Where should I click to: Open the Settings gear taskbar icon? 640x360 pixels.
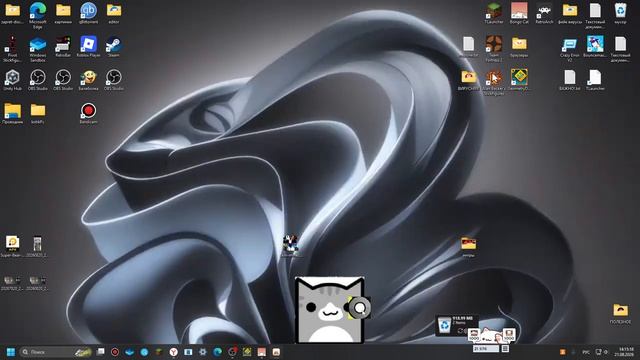point(203,352)
